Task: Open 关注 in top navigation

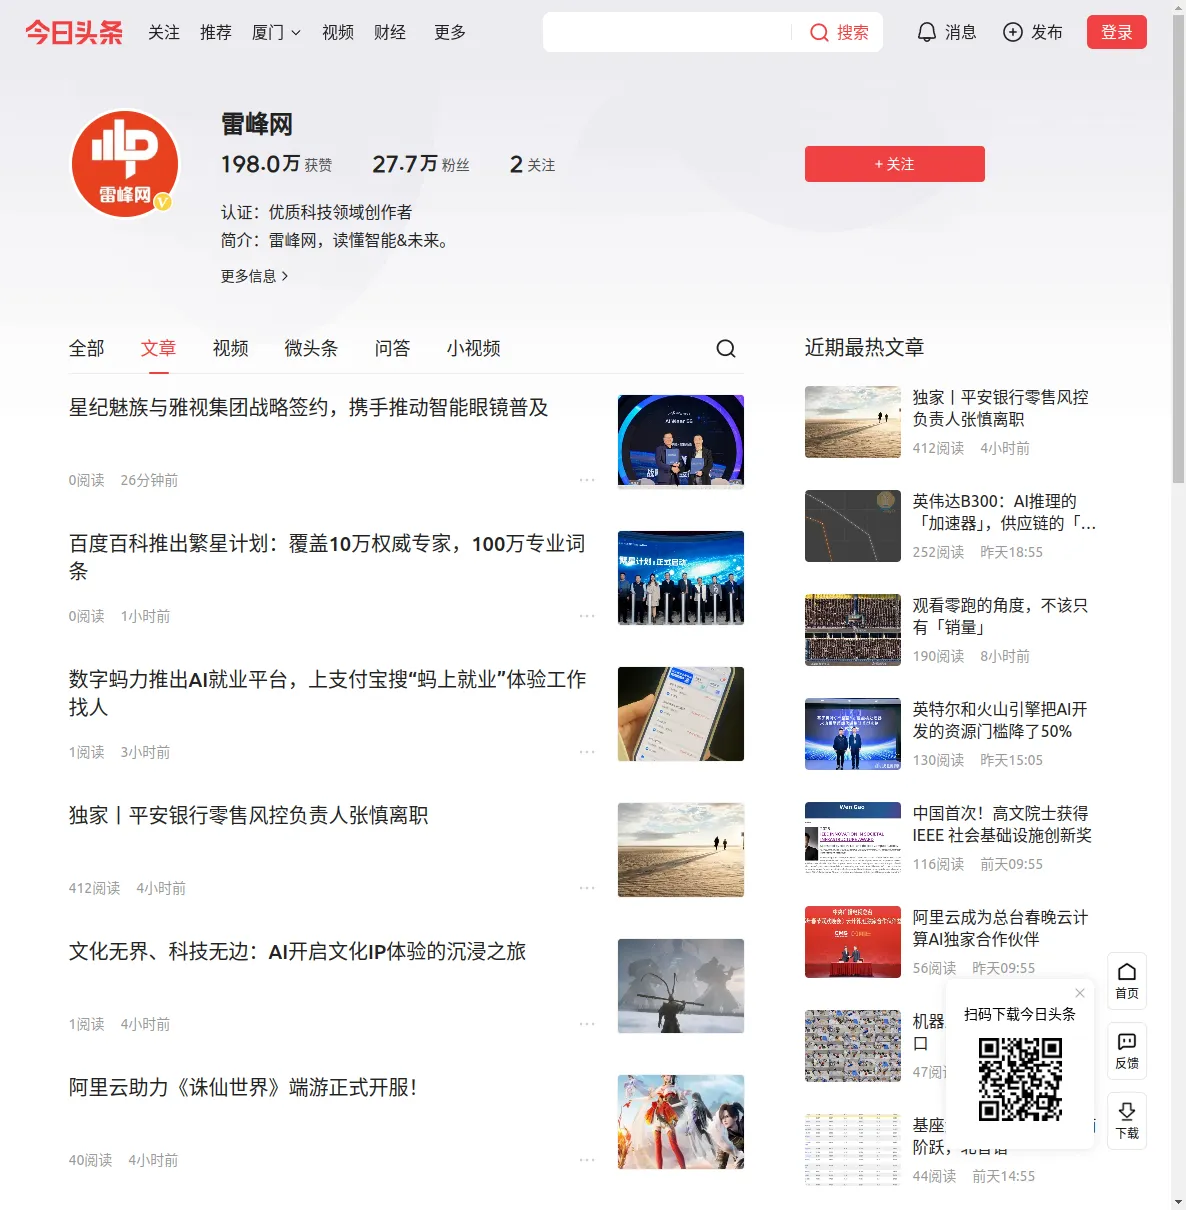Action: 164,33
